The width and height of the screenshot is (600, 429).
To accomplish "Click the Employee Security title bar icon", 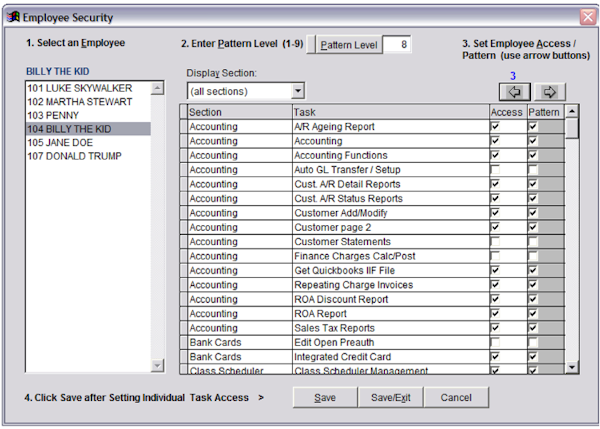I will (x=12, y=17).
